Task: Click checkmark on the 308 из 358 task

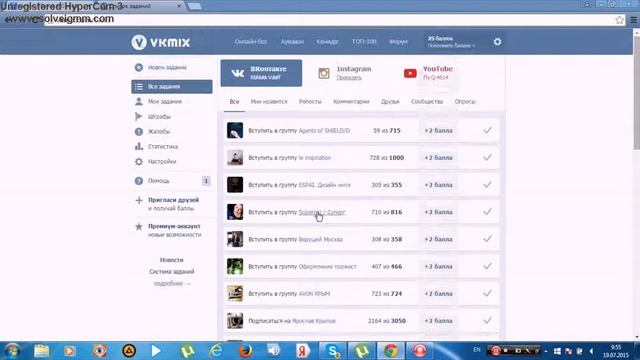Action: [x=487, y=239]
